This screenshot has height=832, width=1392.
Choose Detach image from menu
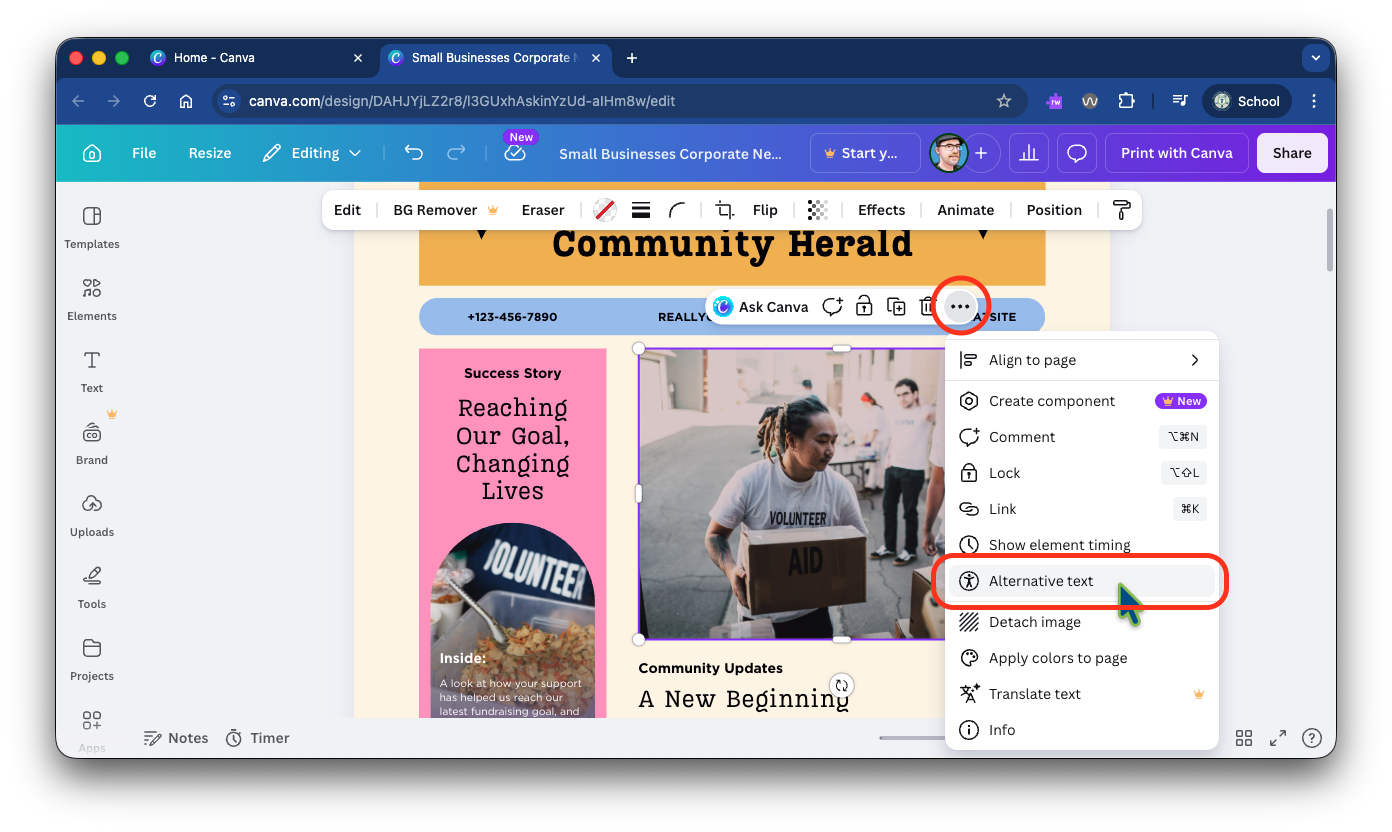pos(1082,622)
